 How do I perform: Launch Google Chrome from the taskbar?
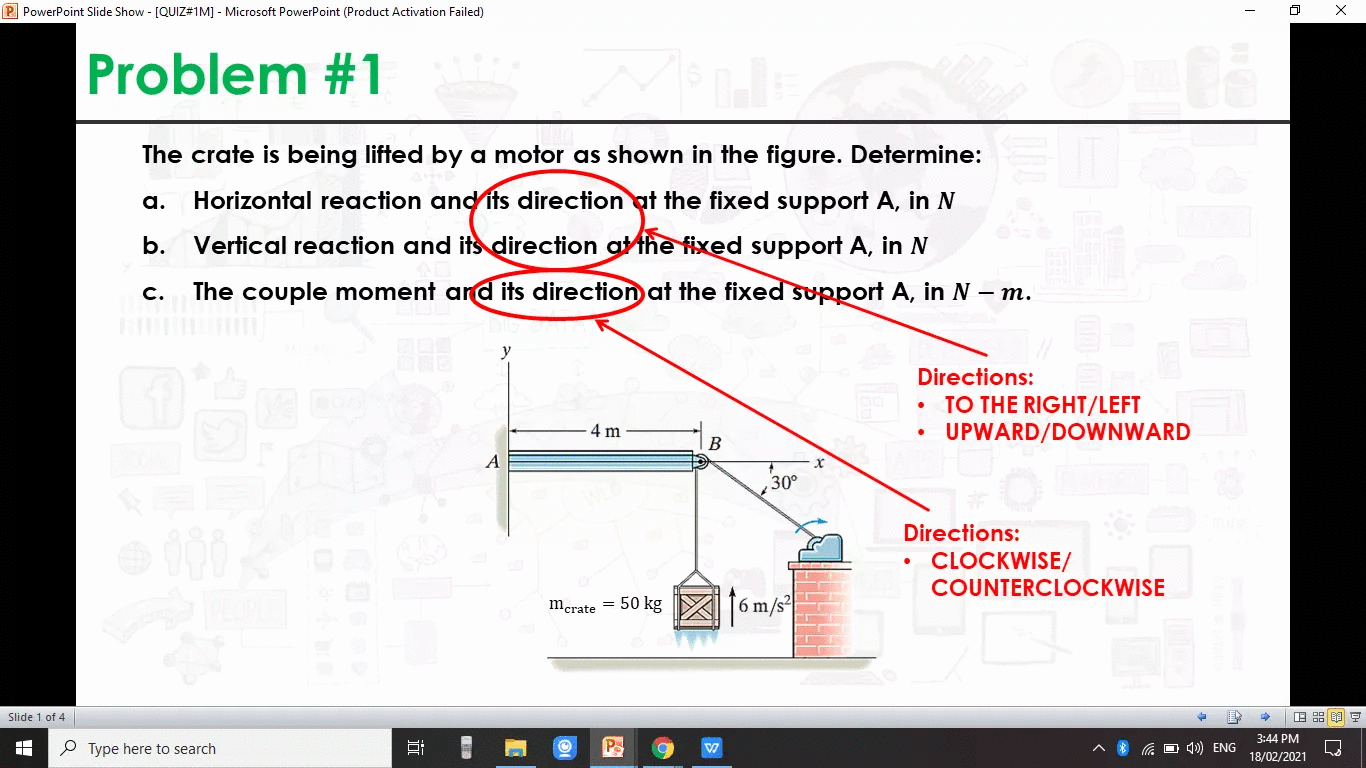pyautogui.click(x=662, y=747)
